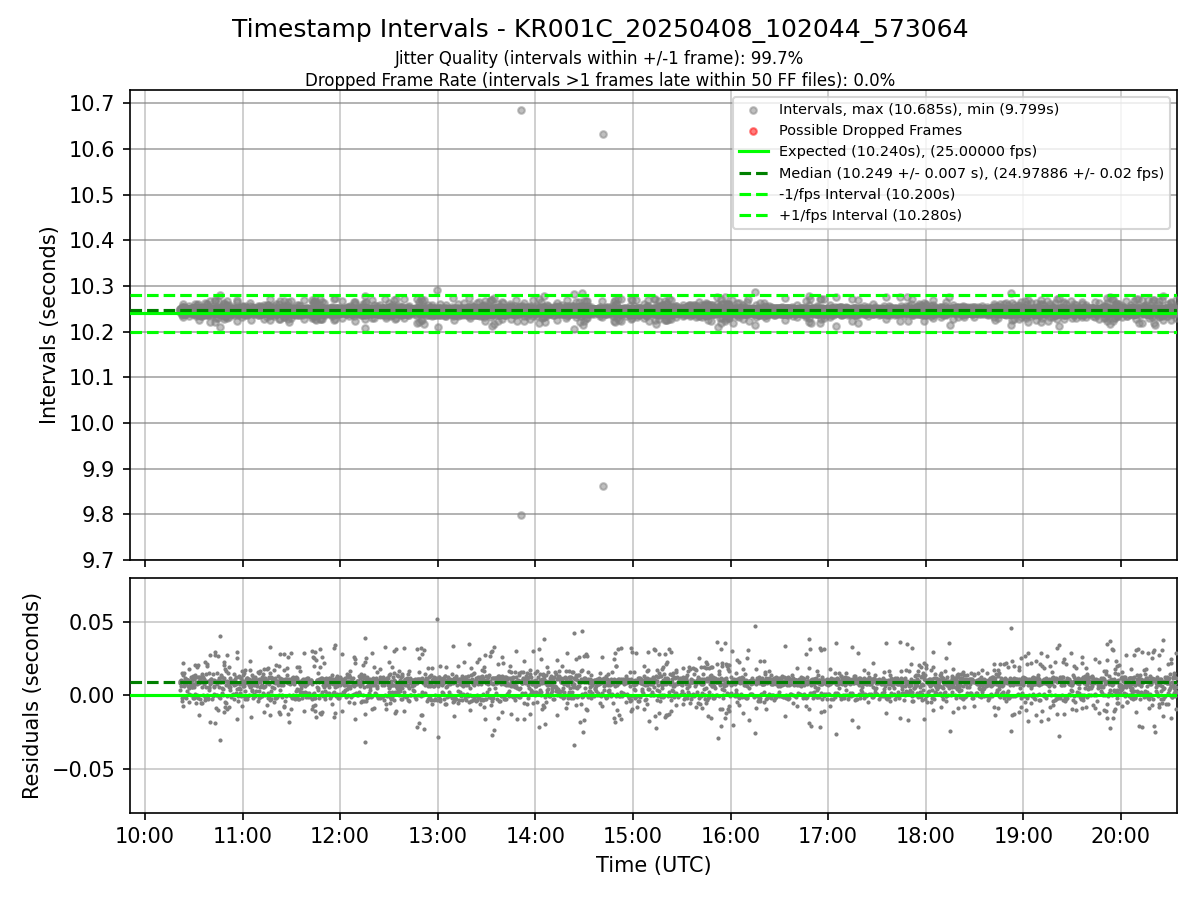Screen dimensions: 1200x900
Task: Click the solid green line sample beside 'Expected'
Action: 754,152
